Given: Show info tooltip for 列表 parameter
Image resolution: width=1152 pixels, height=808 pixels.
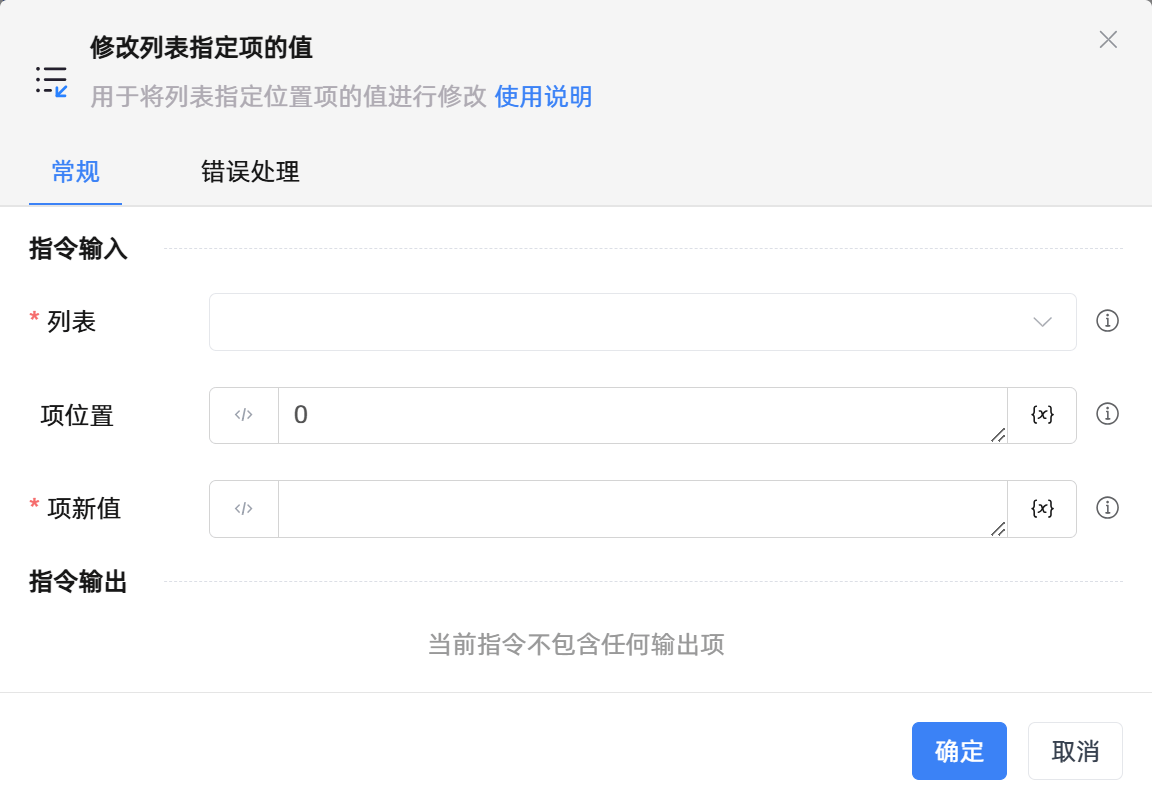Looking at the screenshot, I should point(1107,321).
